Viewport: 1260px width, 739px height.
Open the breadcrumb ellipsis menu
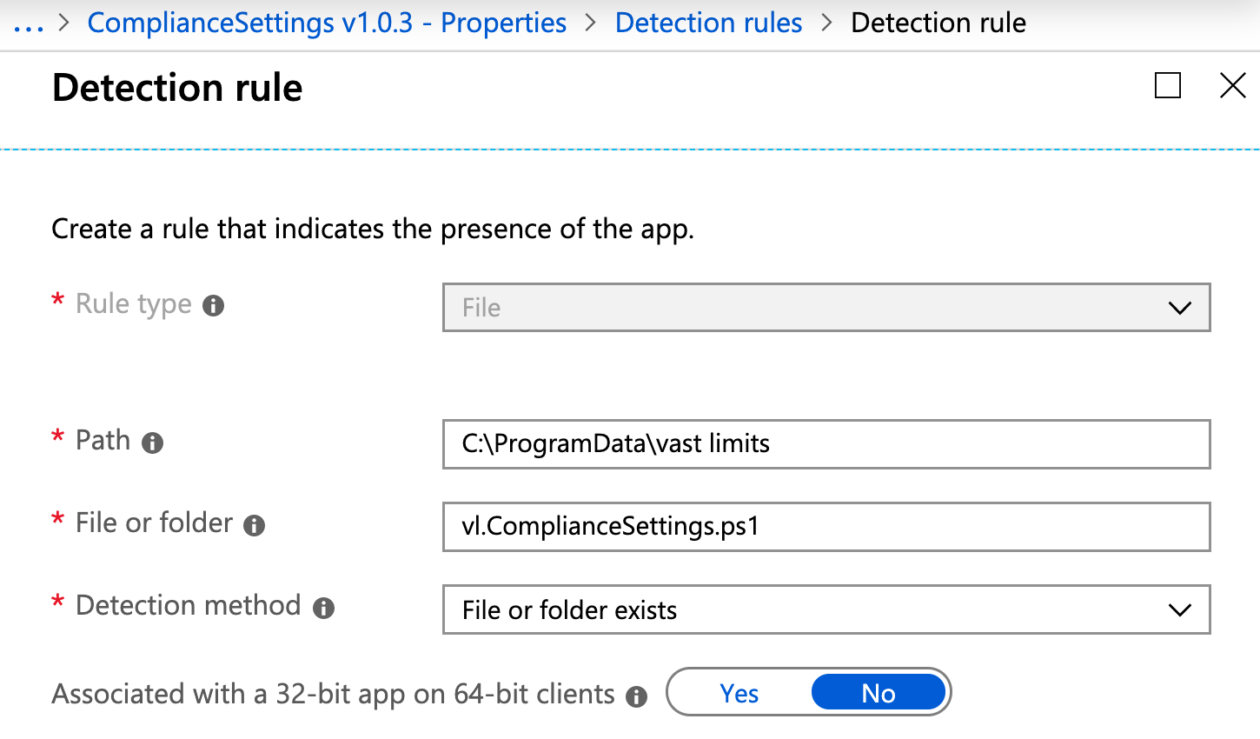[x=29, y=22]
